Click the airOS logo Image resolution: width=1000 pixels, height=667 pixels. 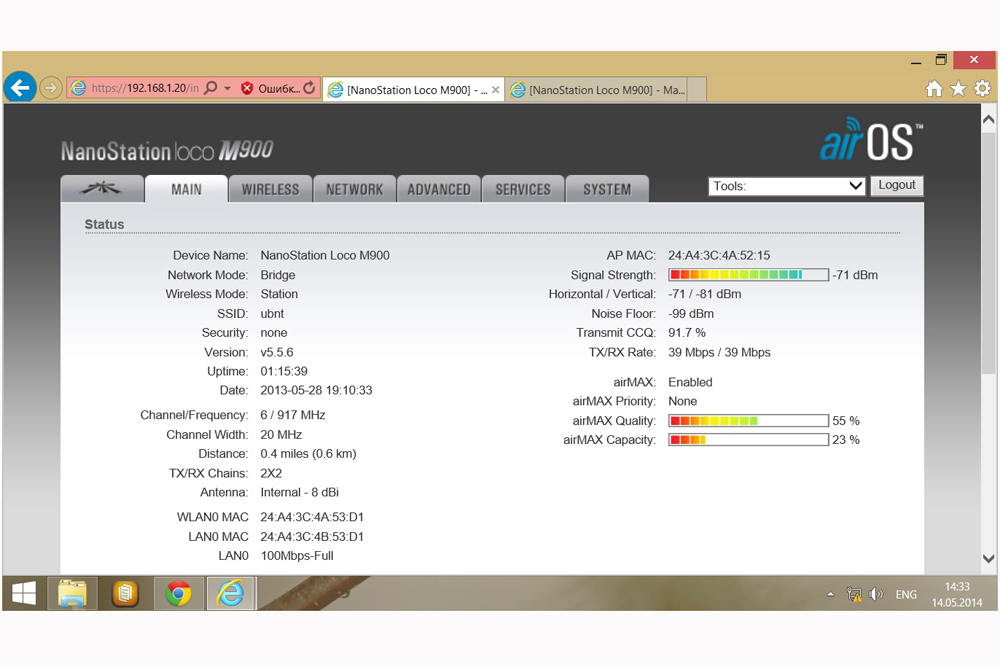pyautogui.click(x=871, y=138)
